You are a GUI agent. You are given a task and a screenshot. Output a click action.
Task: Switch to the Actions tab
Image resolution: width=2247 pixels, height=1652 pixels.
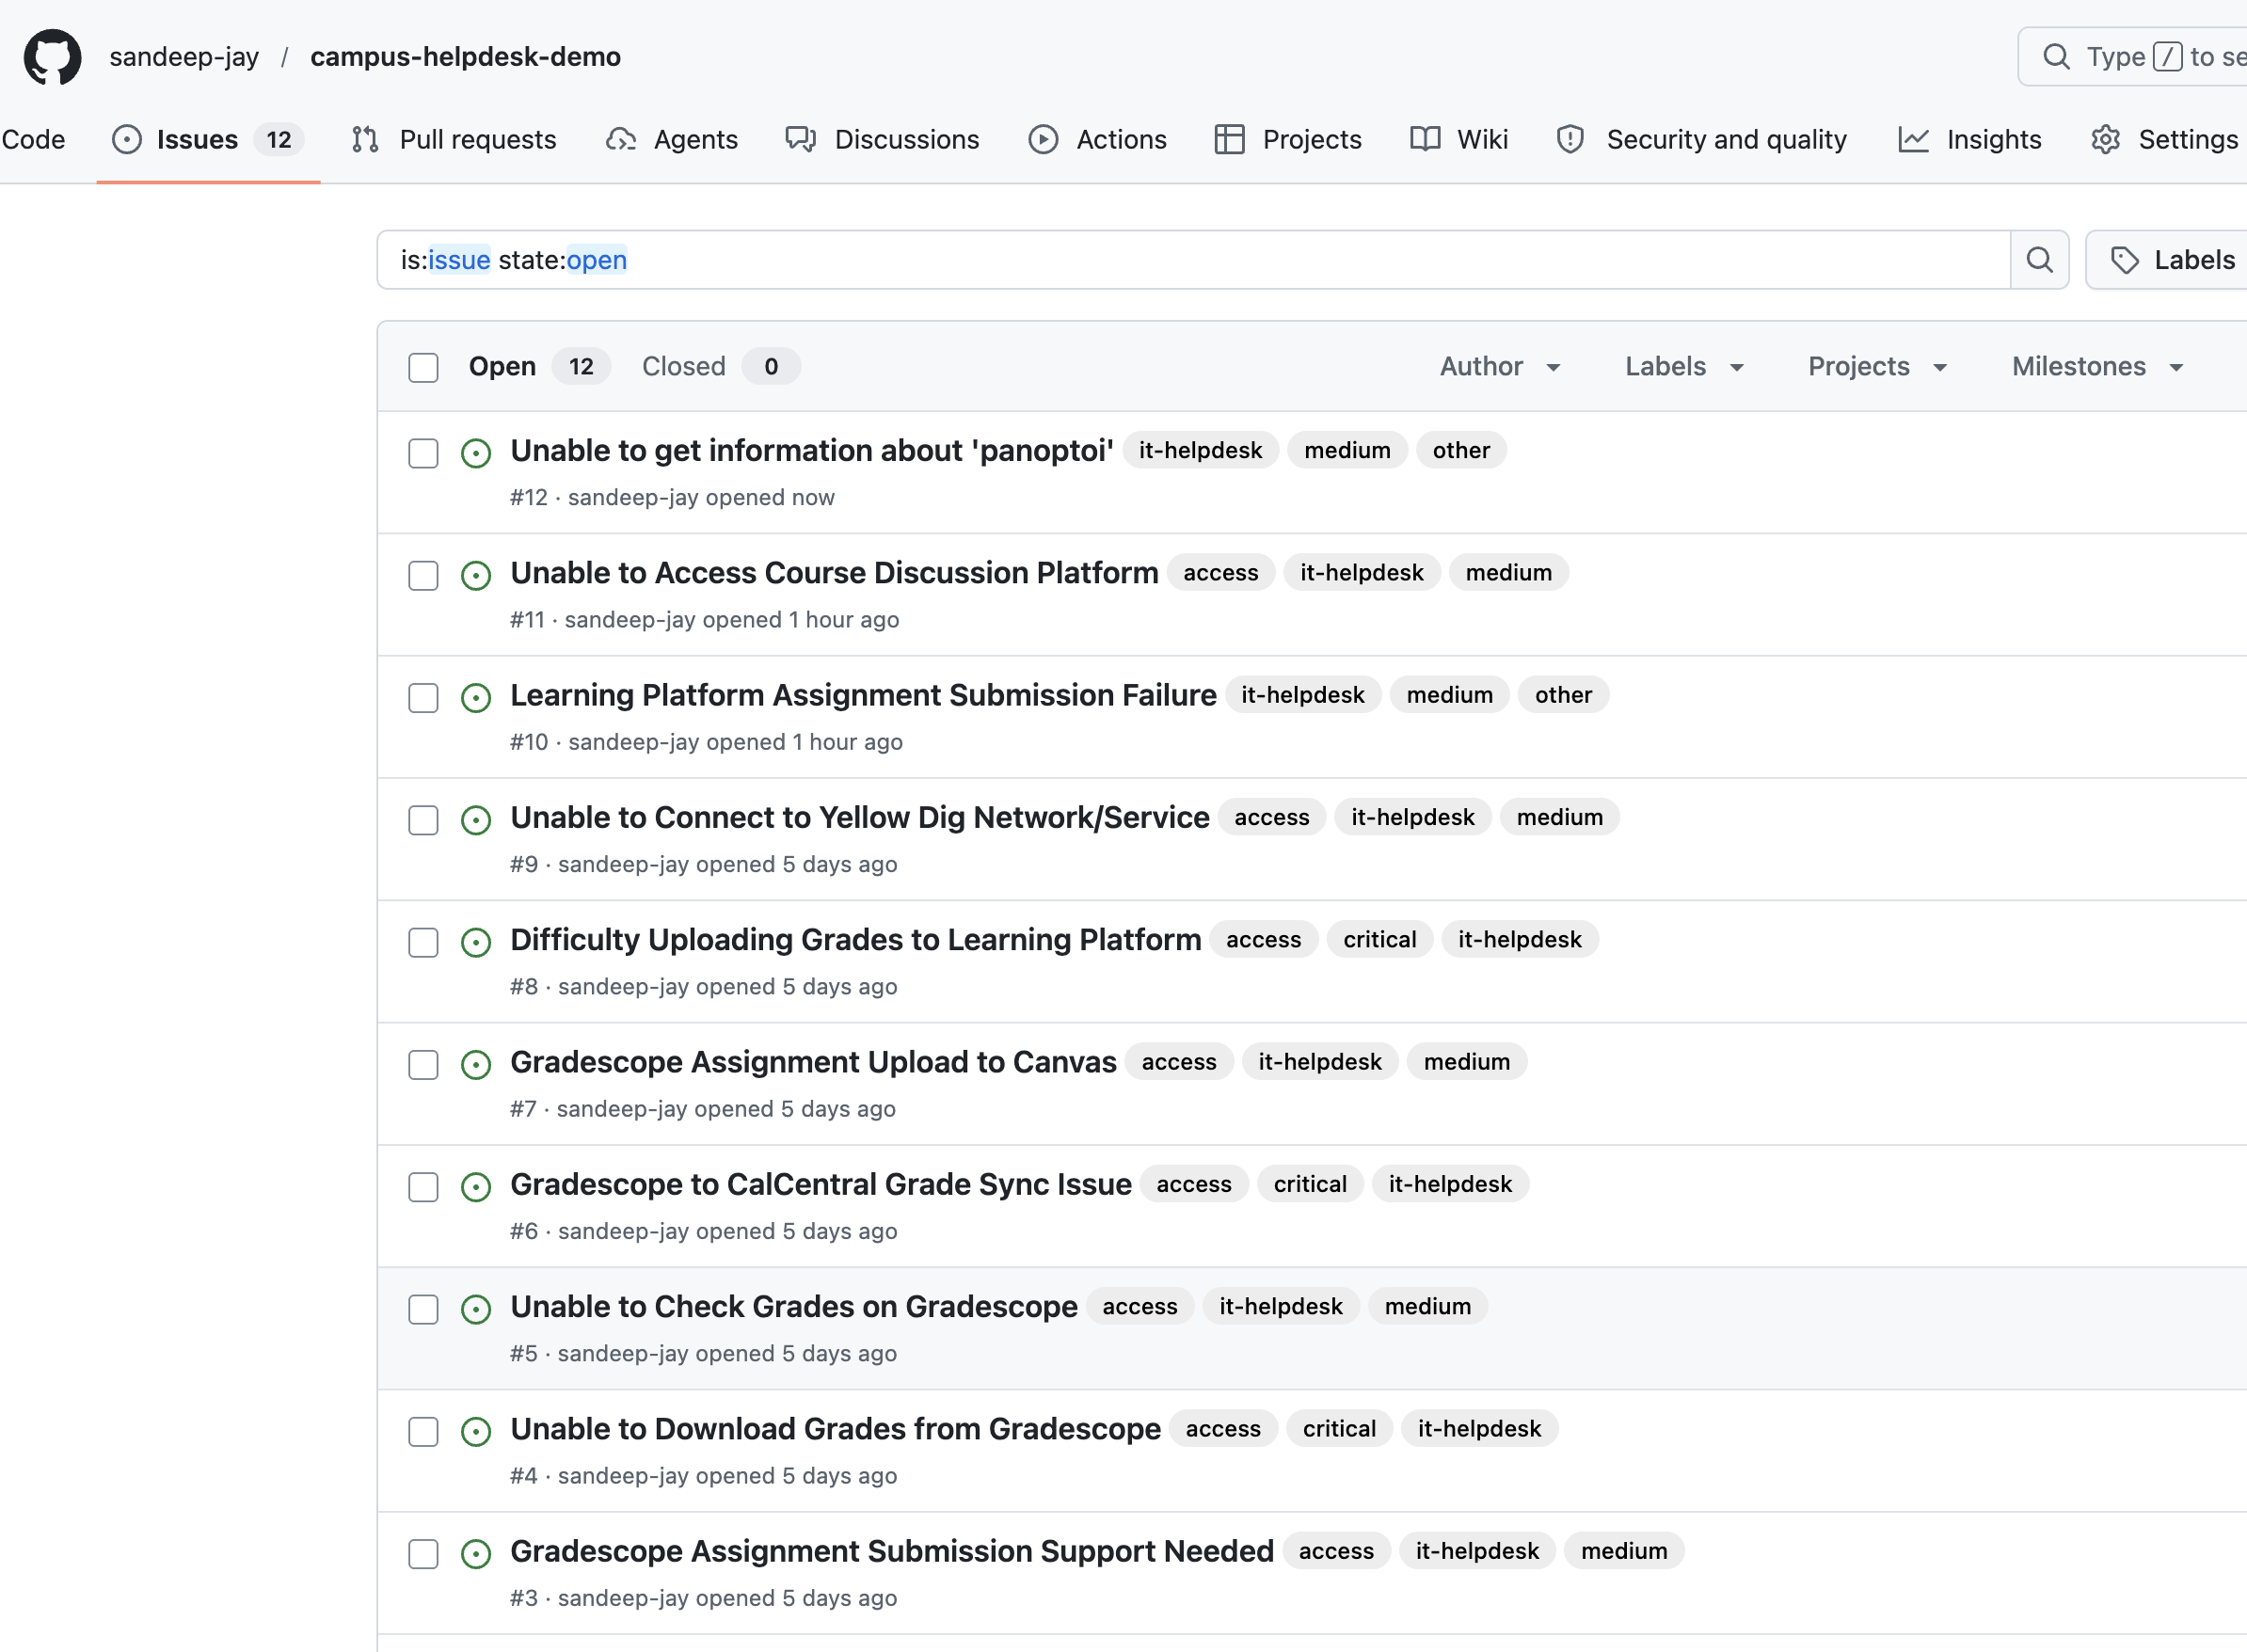pyautogui.click(x=1098, y=139)
